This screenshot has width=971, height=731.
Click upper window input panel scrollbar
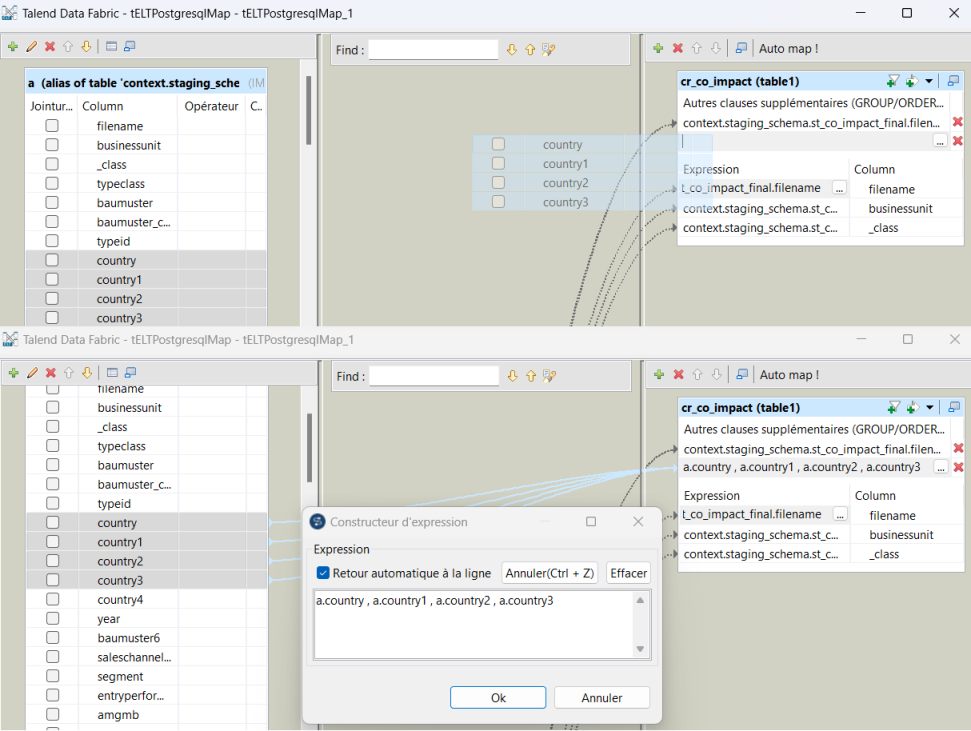[308, 110]
